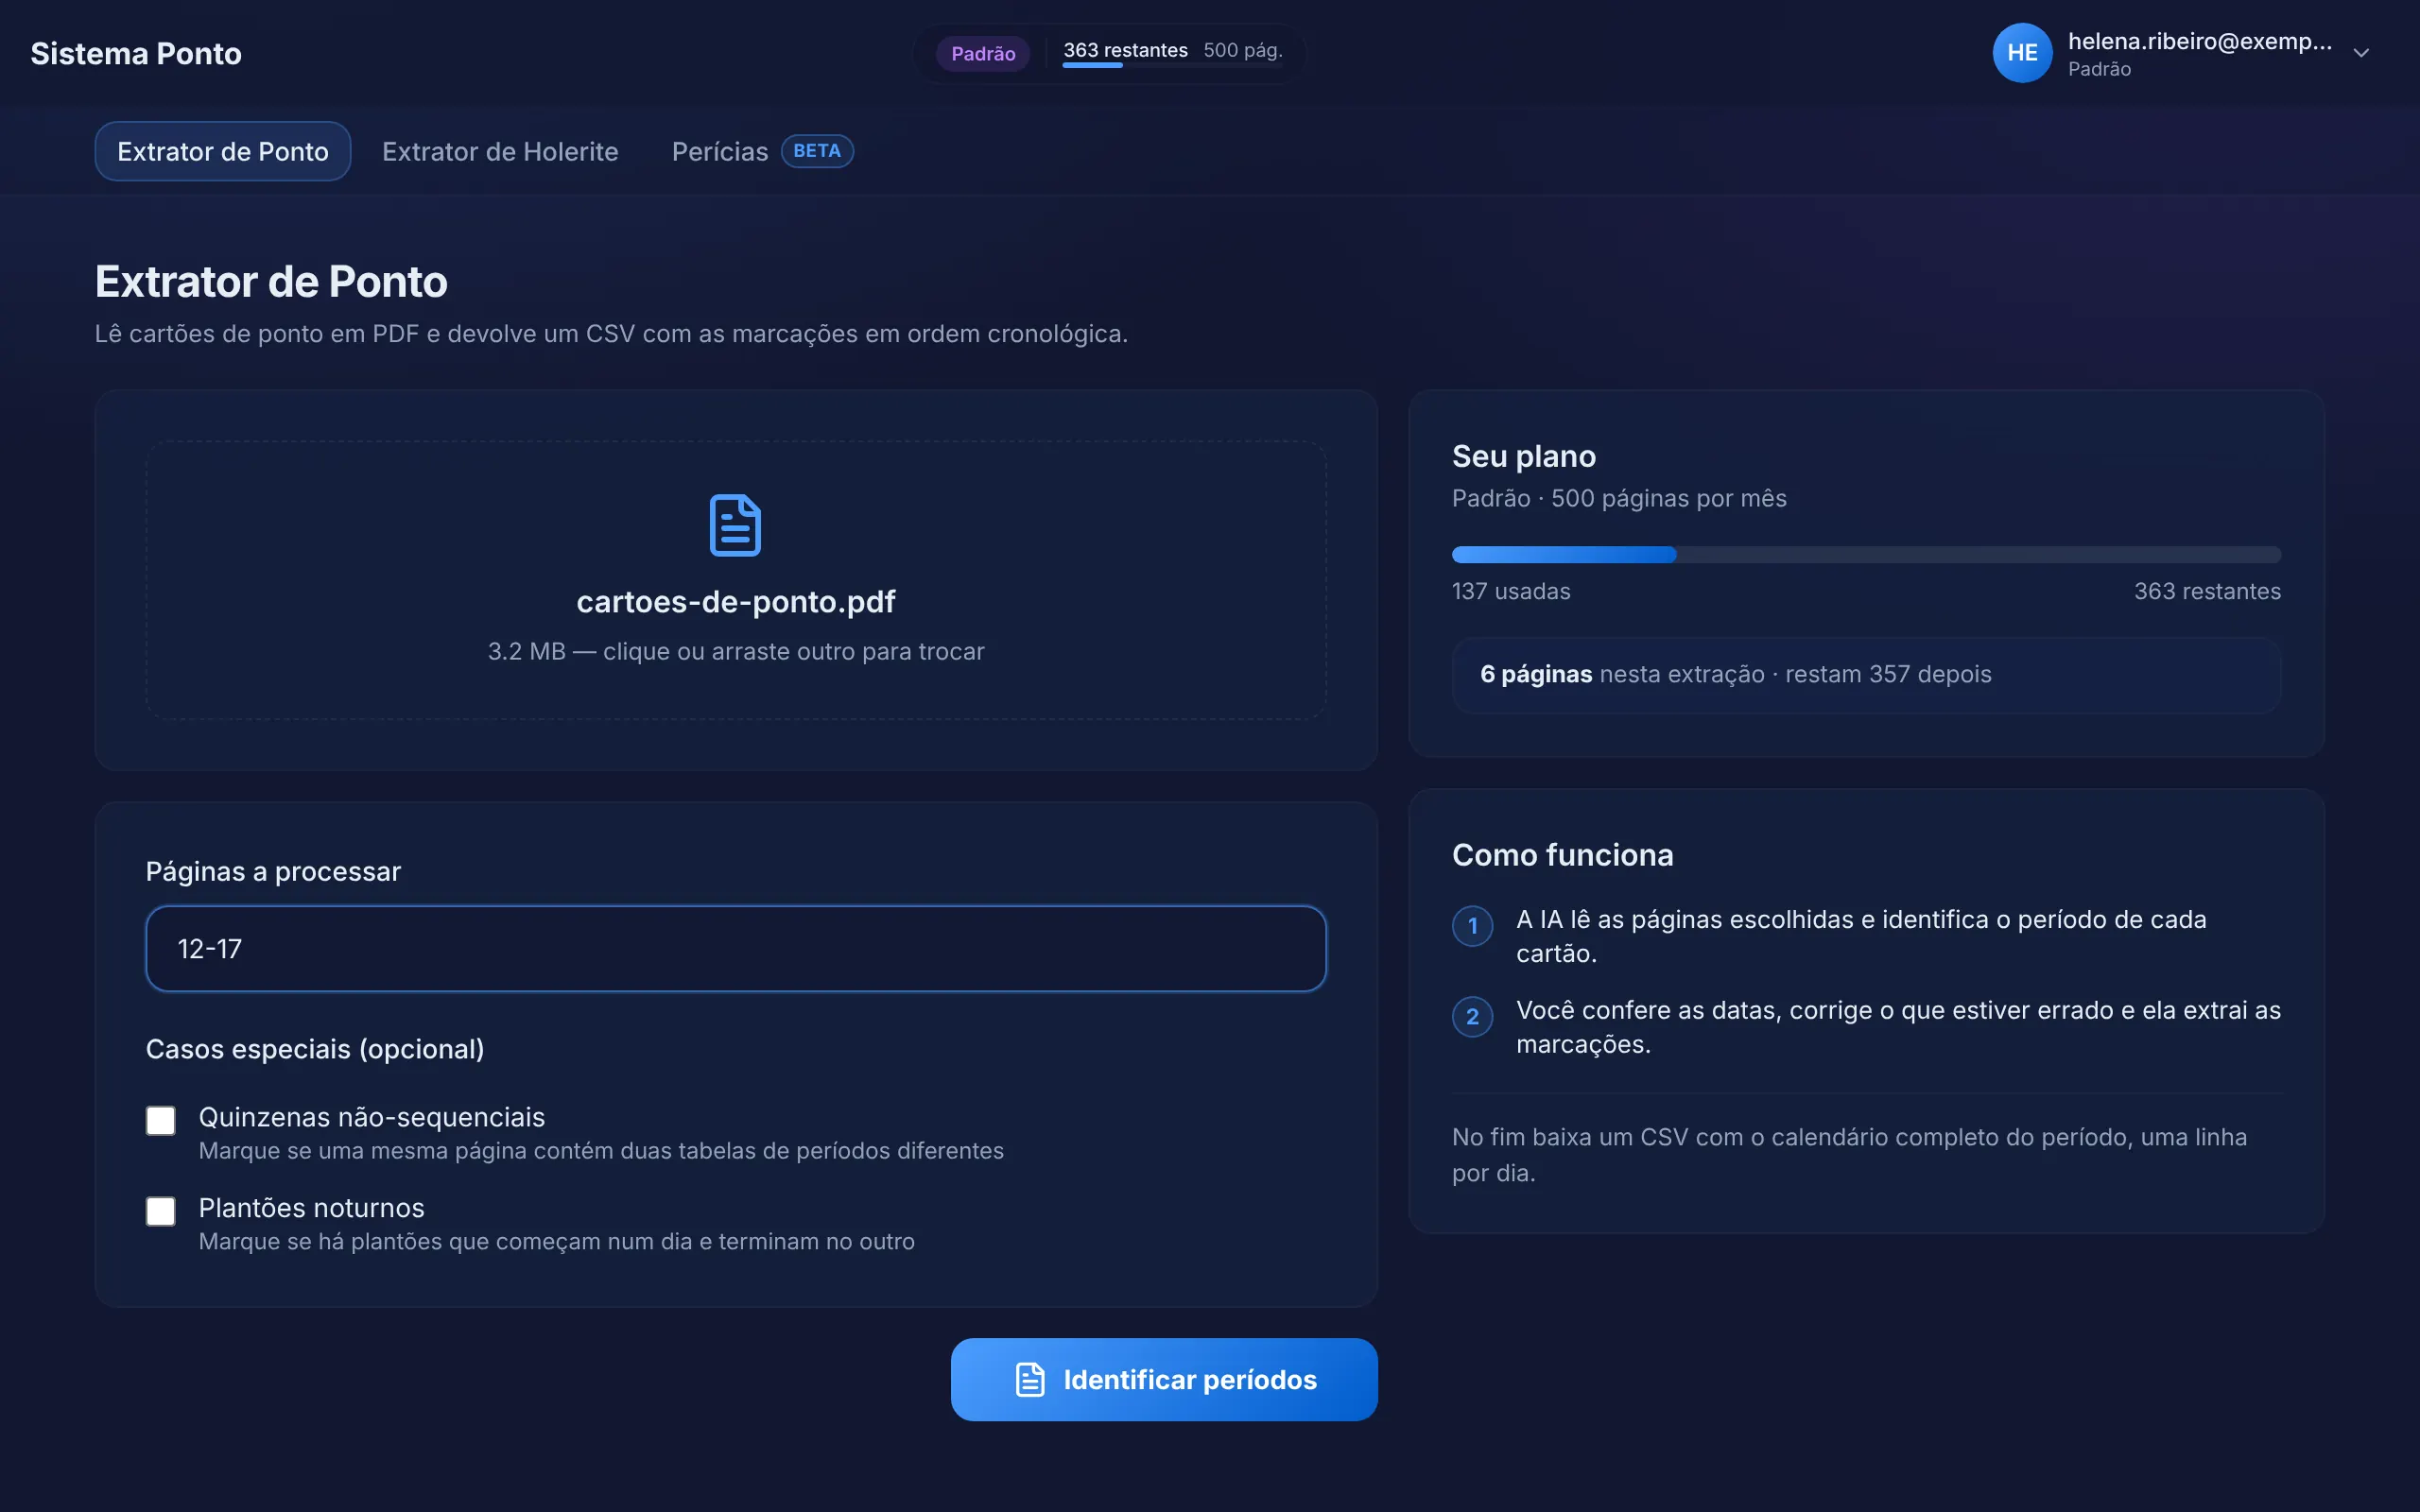This screenshot has width=2420, height=1512.
Task: Click the Plantões noturnos label
Action: point(312,1208)
